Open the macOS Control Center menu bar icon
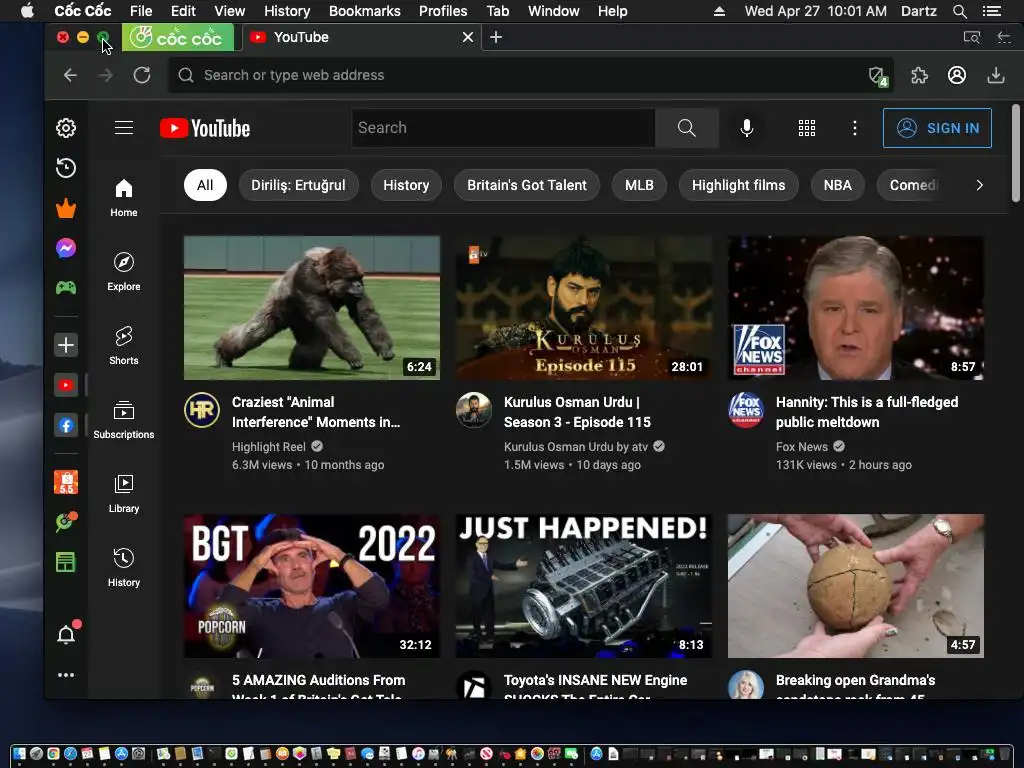This screenshot has width=1024, height=768. point(992,11)
